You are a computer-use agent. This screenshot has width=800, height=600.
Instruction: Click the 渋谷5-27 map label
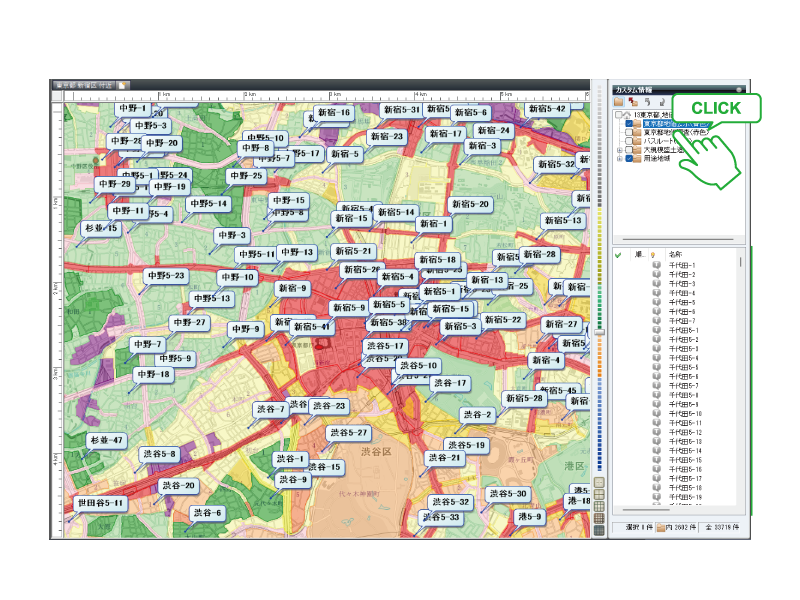pyautogui.click(x=348, y=433)
